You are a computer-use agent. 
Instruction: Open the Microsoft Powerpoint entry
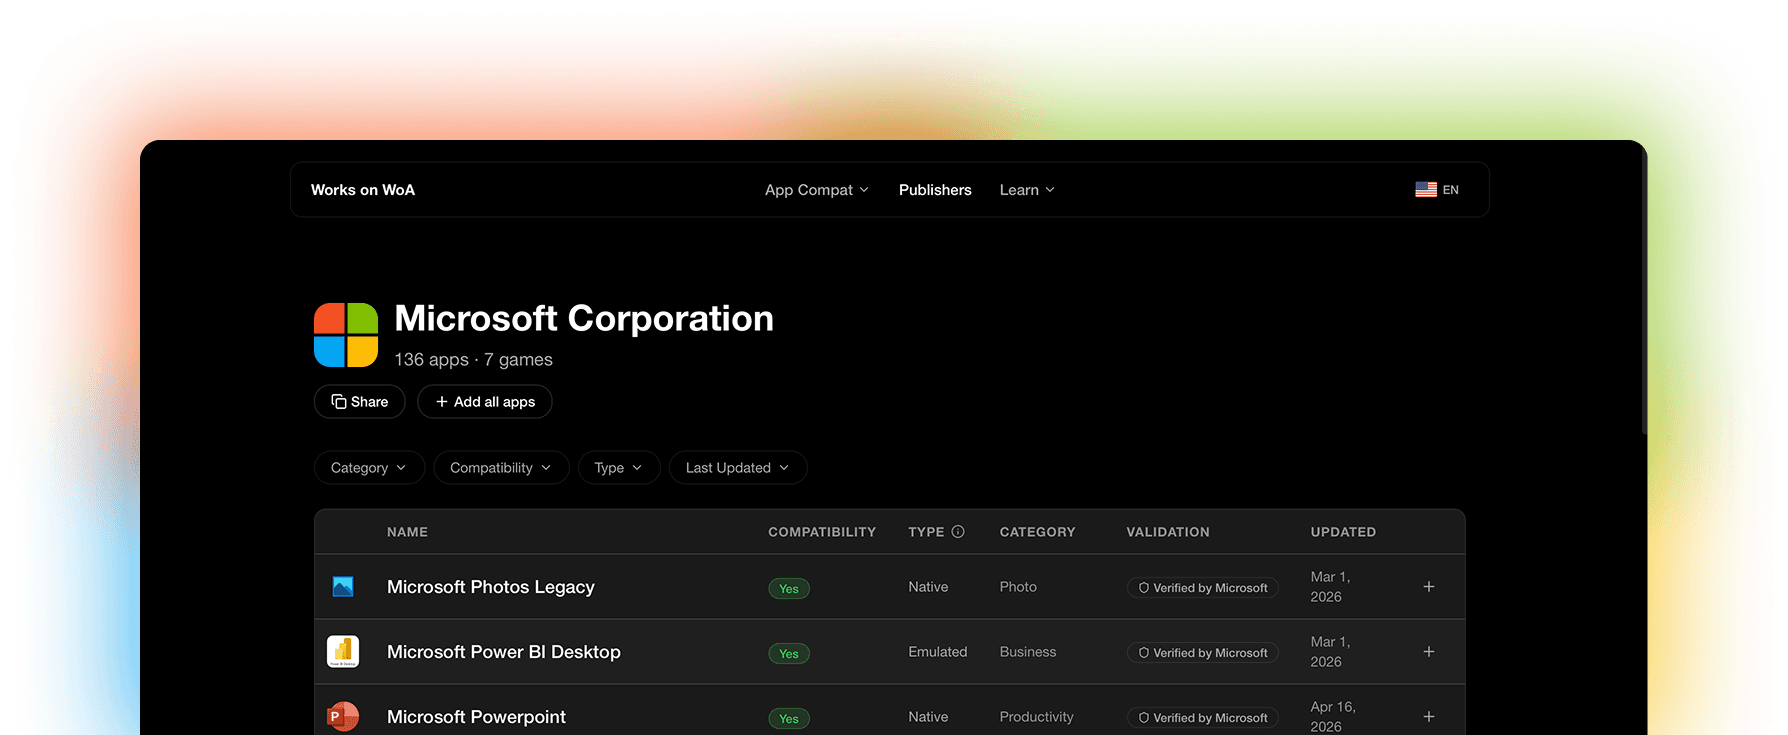[476, 717]
